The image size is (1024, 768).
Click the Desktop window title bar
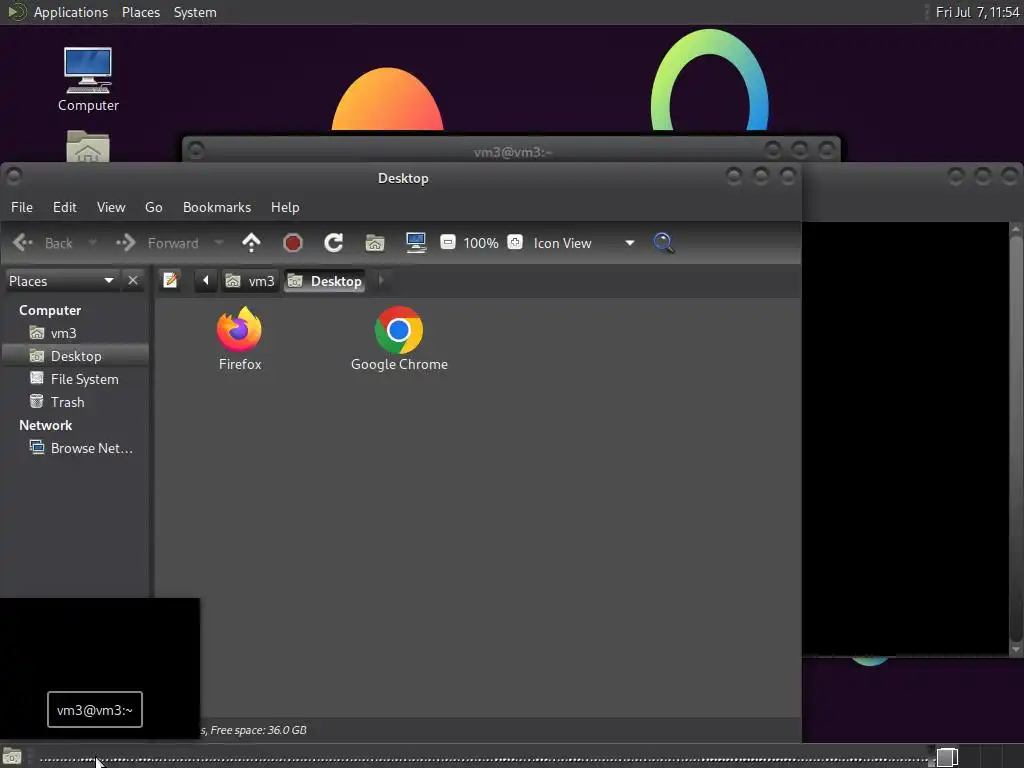(x=402, y=178)
